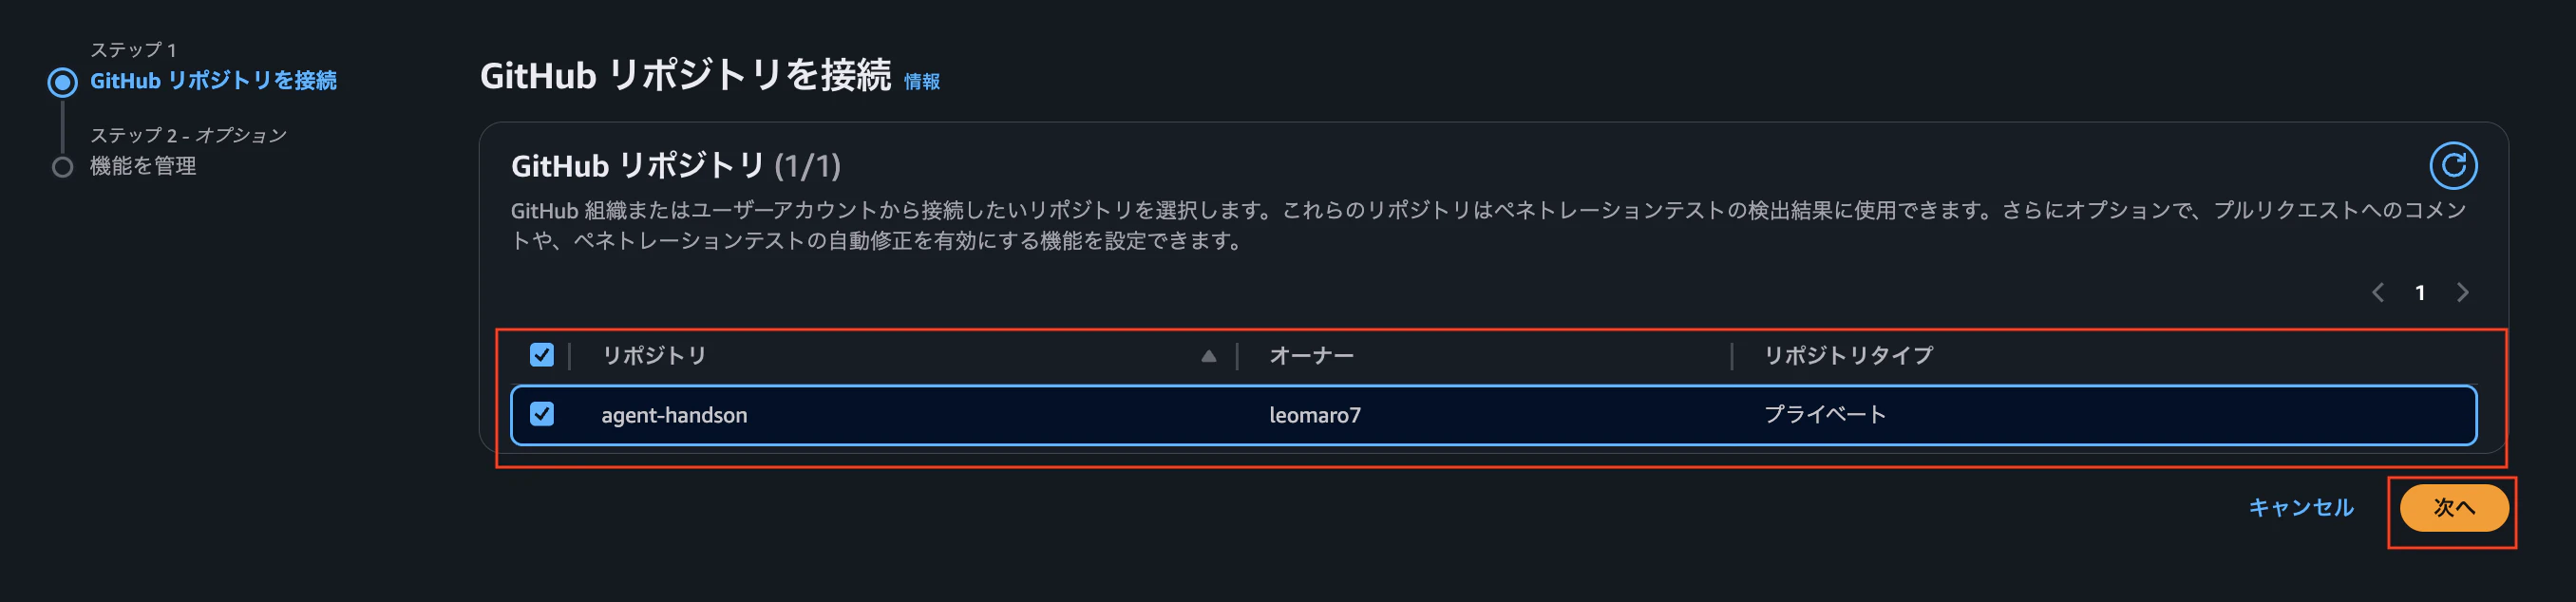Click the next page arrow
Screen dimensions: 2576x602
2463,292
